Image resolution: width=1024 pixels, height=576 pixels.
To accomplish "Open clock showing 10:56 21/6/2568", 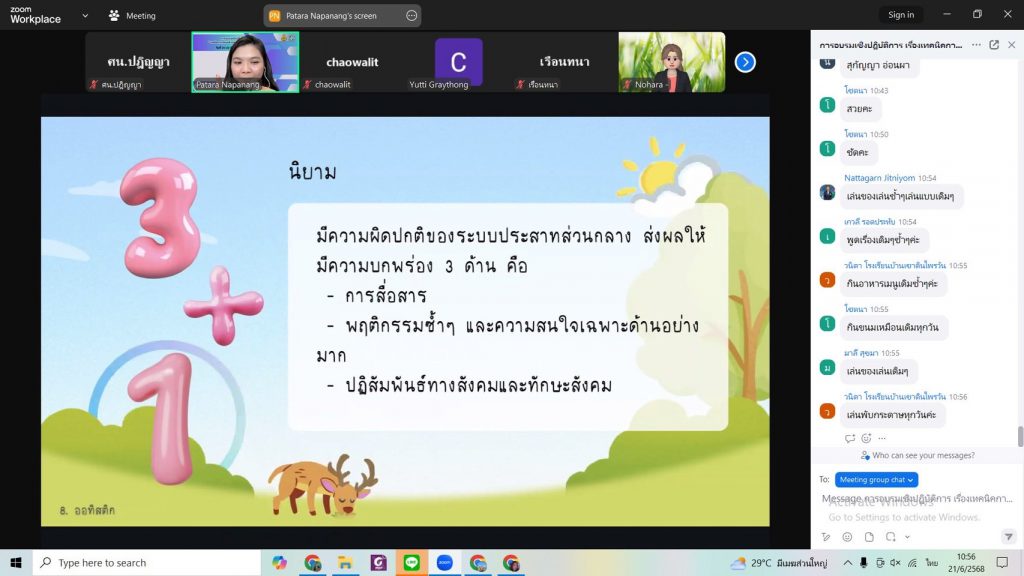I will (966, 562).
